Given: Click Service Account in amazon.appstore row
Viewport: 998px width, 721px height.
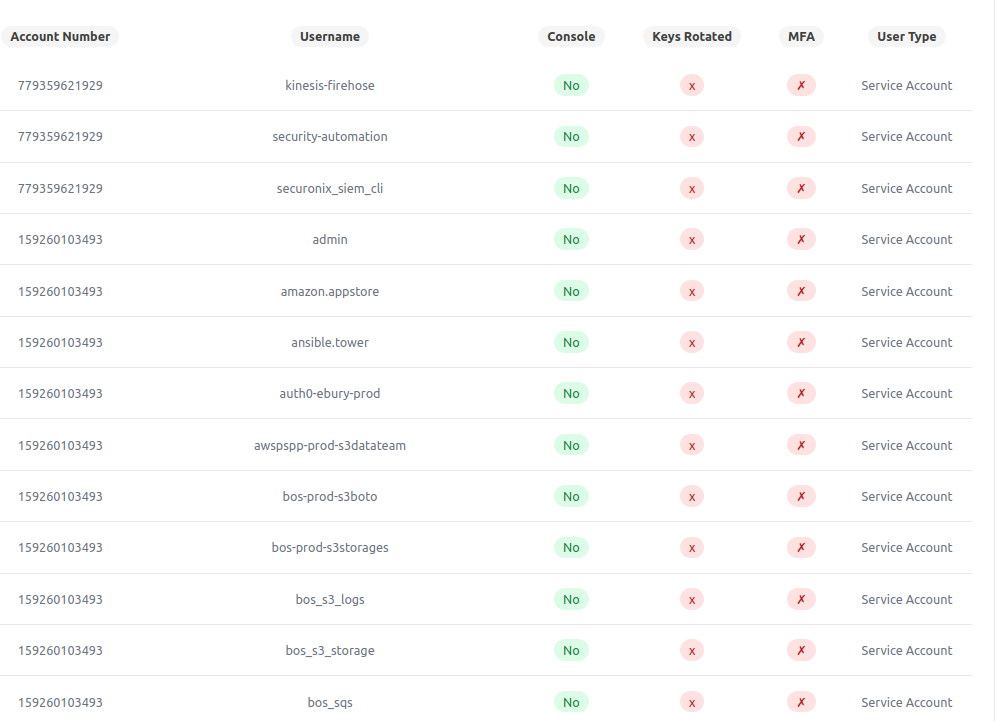Looking at the screenshot, I should click(x=906, y=291).
